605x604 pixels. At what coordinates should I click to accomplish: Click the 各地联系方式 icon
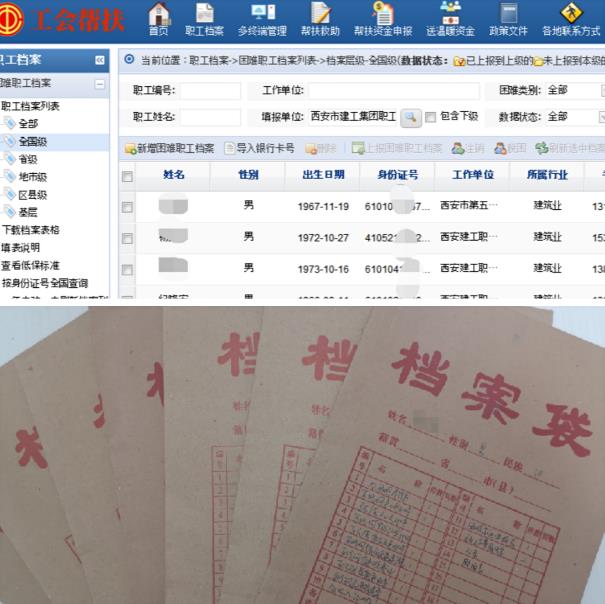pyautogui.click(x=571, y=18)
